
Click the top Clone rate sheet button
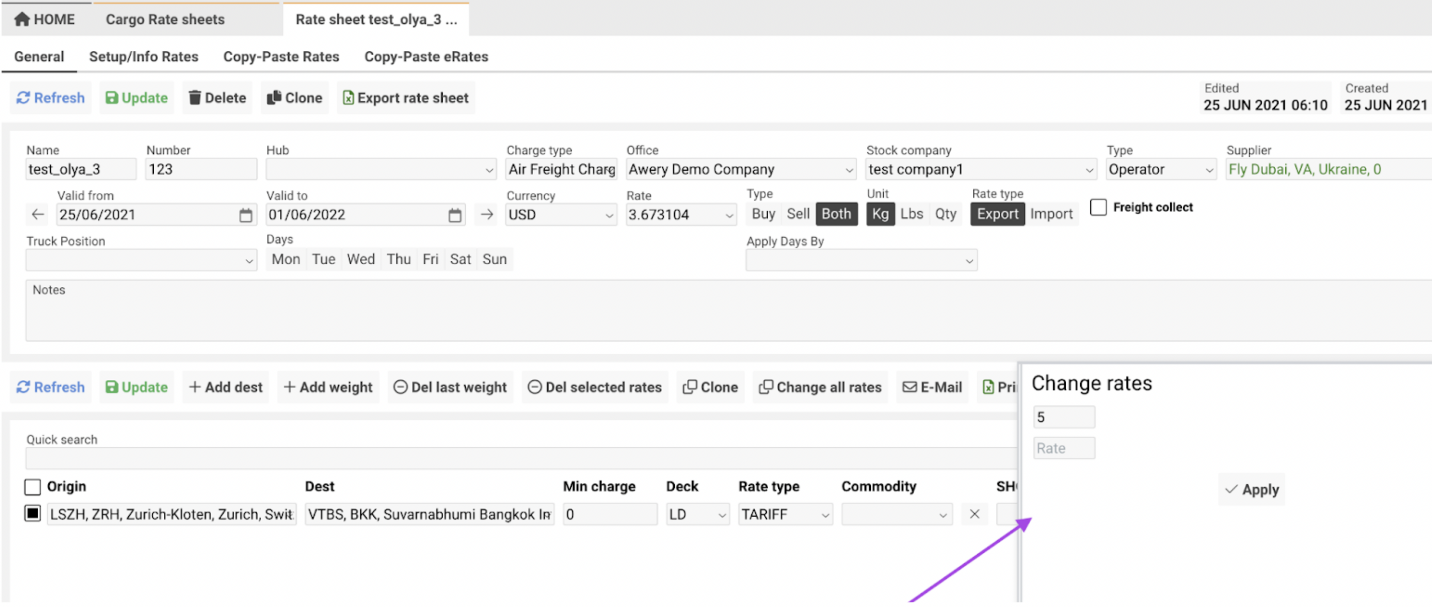(293, 98)
